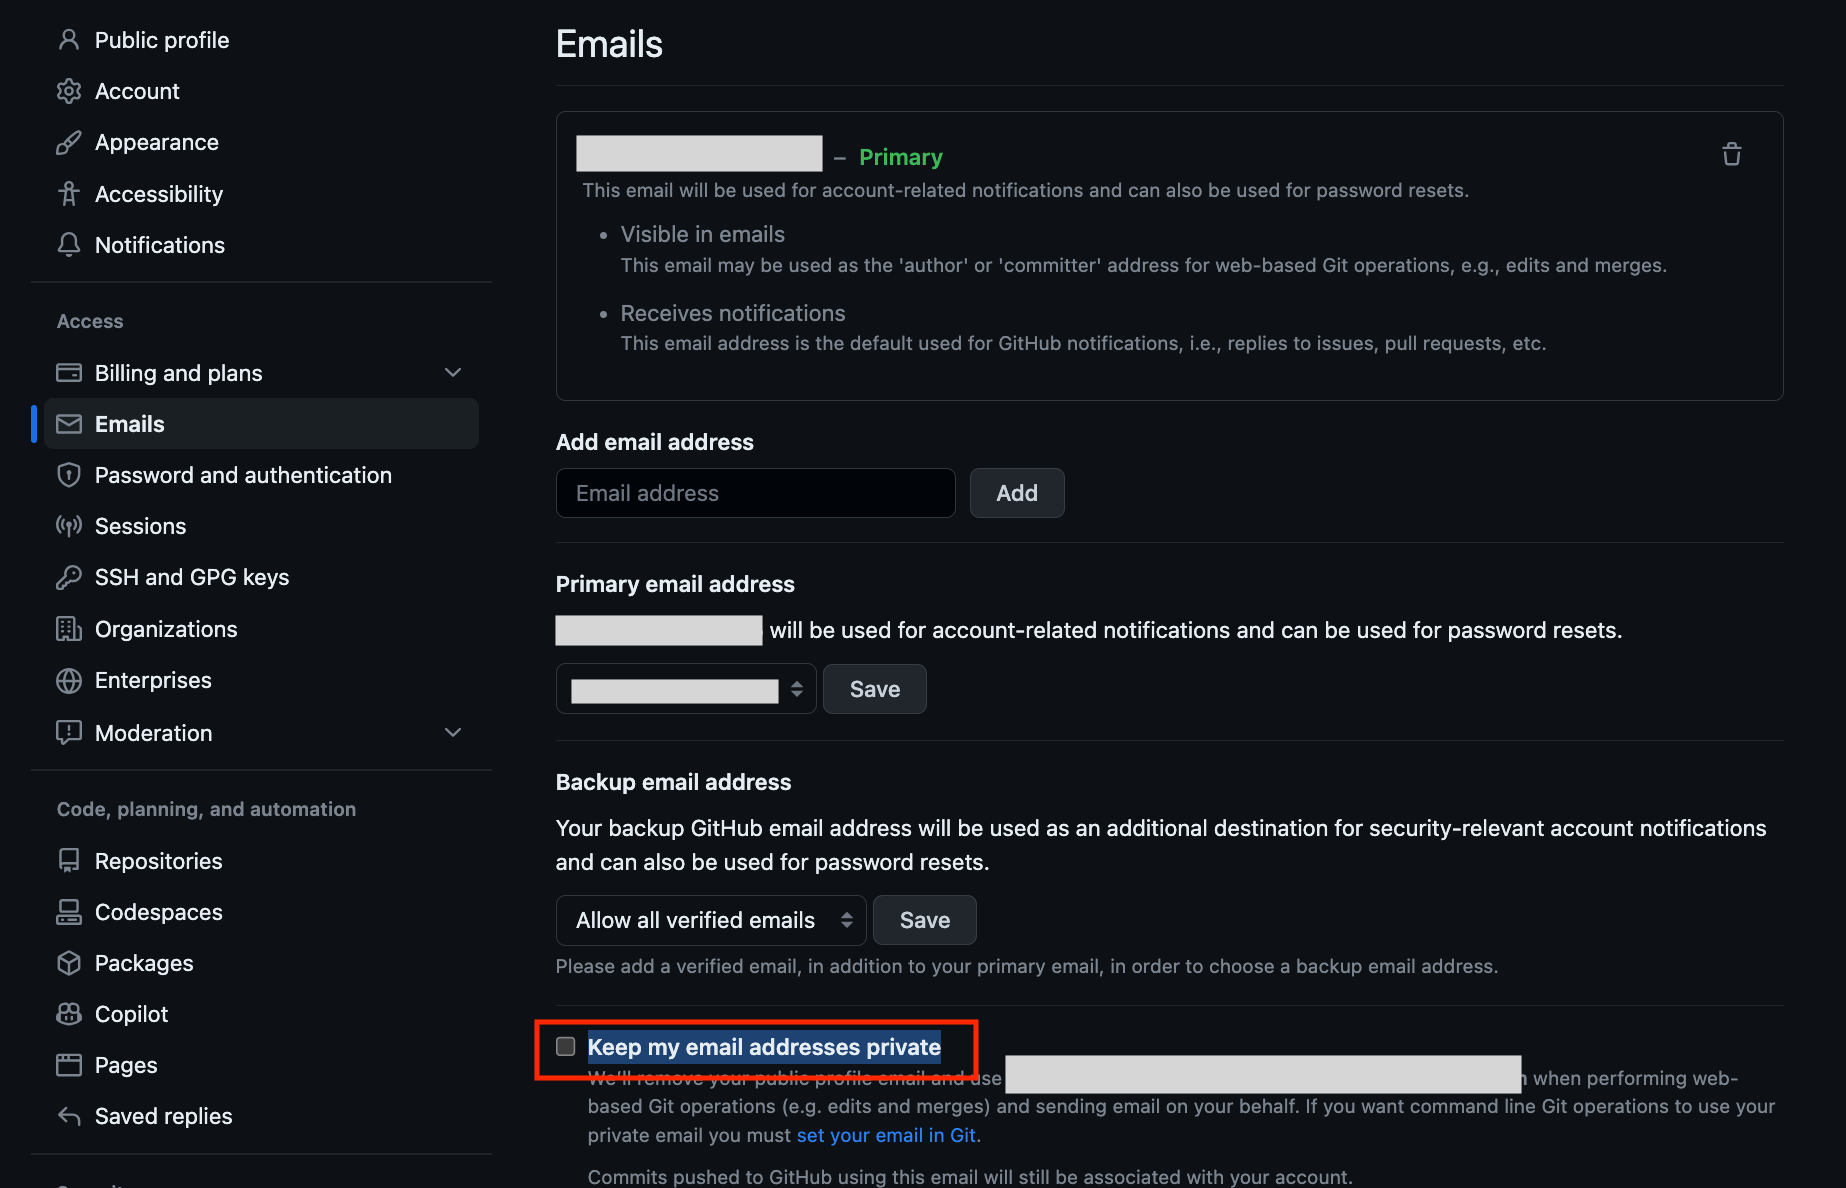Viewport: 1846px width, 1188px height.
Task: Save the backup email address setting
Action: pyautogui.click(x=925, y=920)
